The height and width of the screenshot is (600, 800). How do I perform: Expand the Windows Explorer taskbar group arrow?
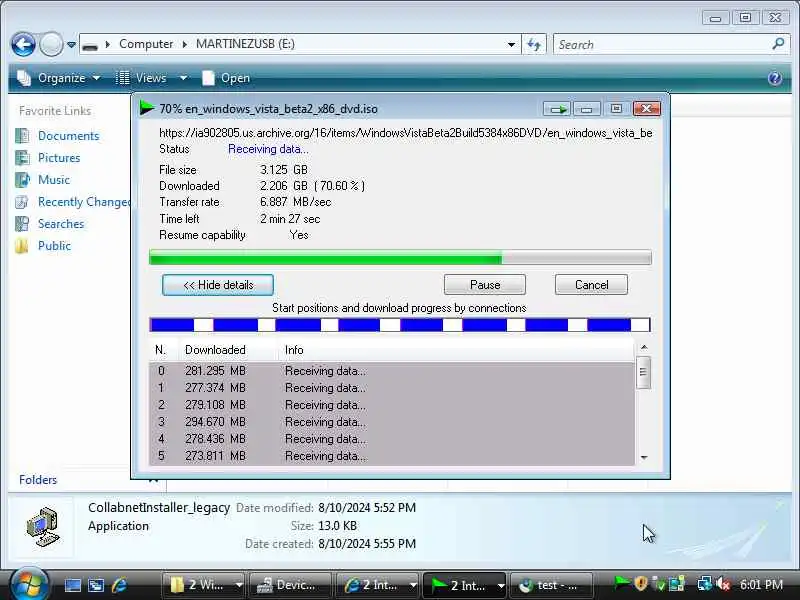coord(239,586)
